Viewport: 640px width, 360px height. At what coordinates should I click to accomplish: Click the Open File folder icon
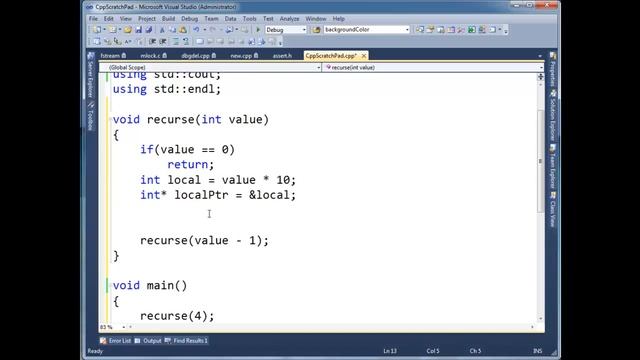point(128,30)
